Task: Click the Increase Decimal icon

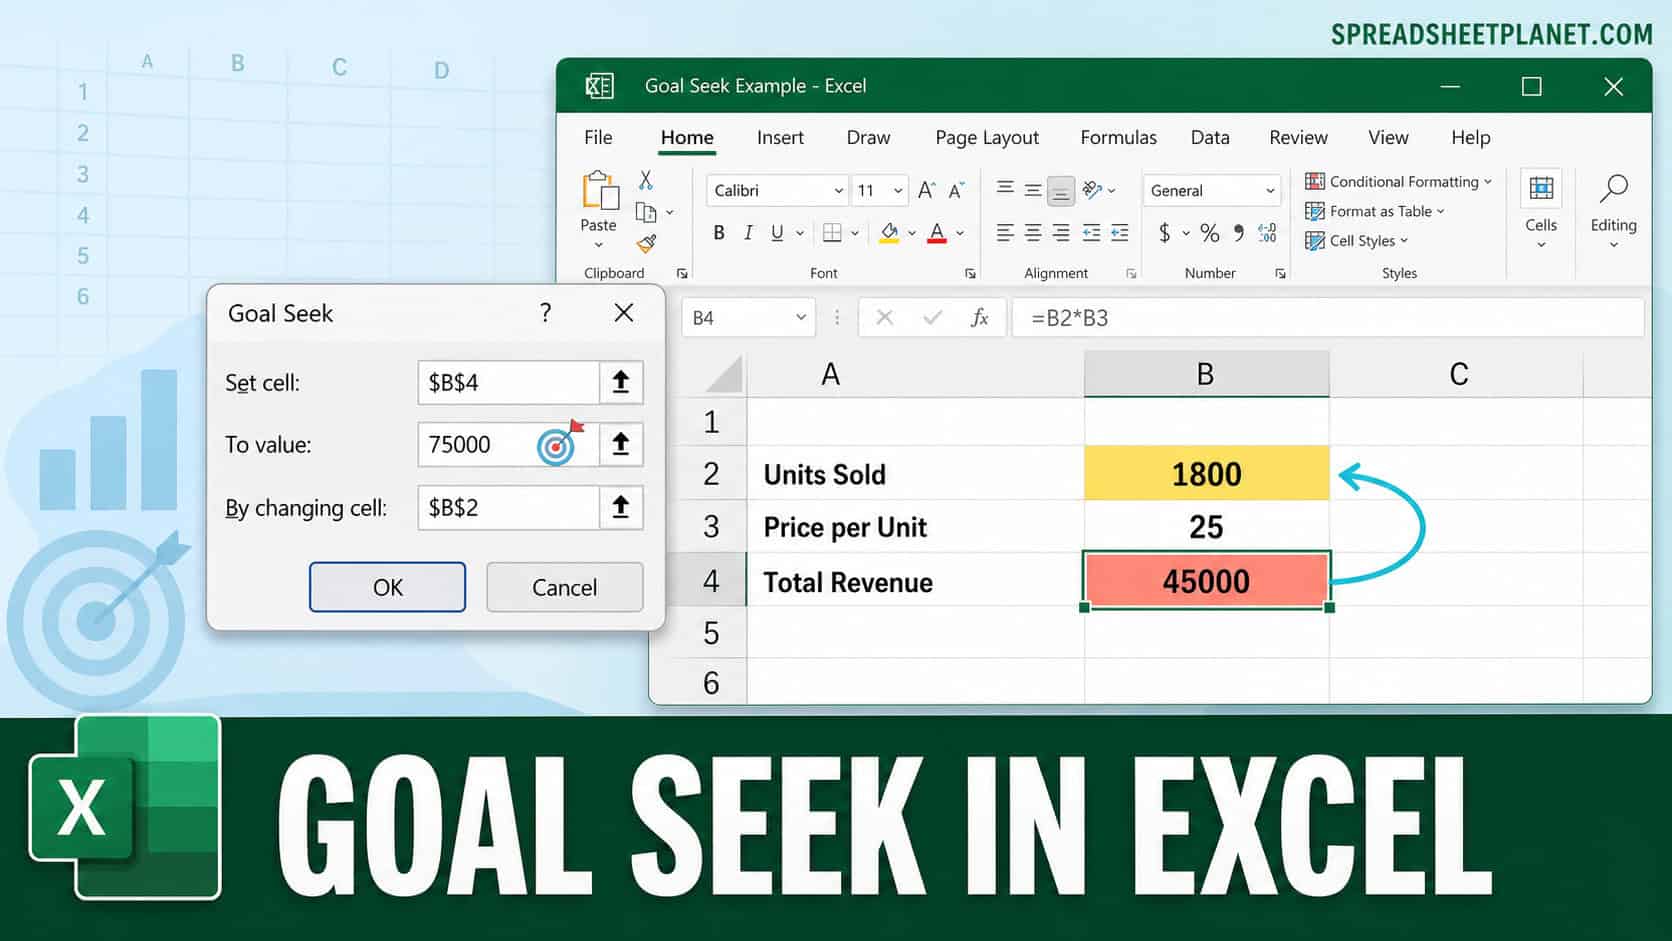Action: point(1267,233)
